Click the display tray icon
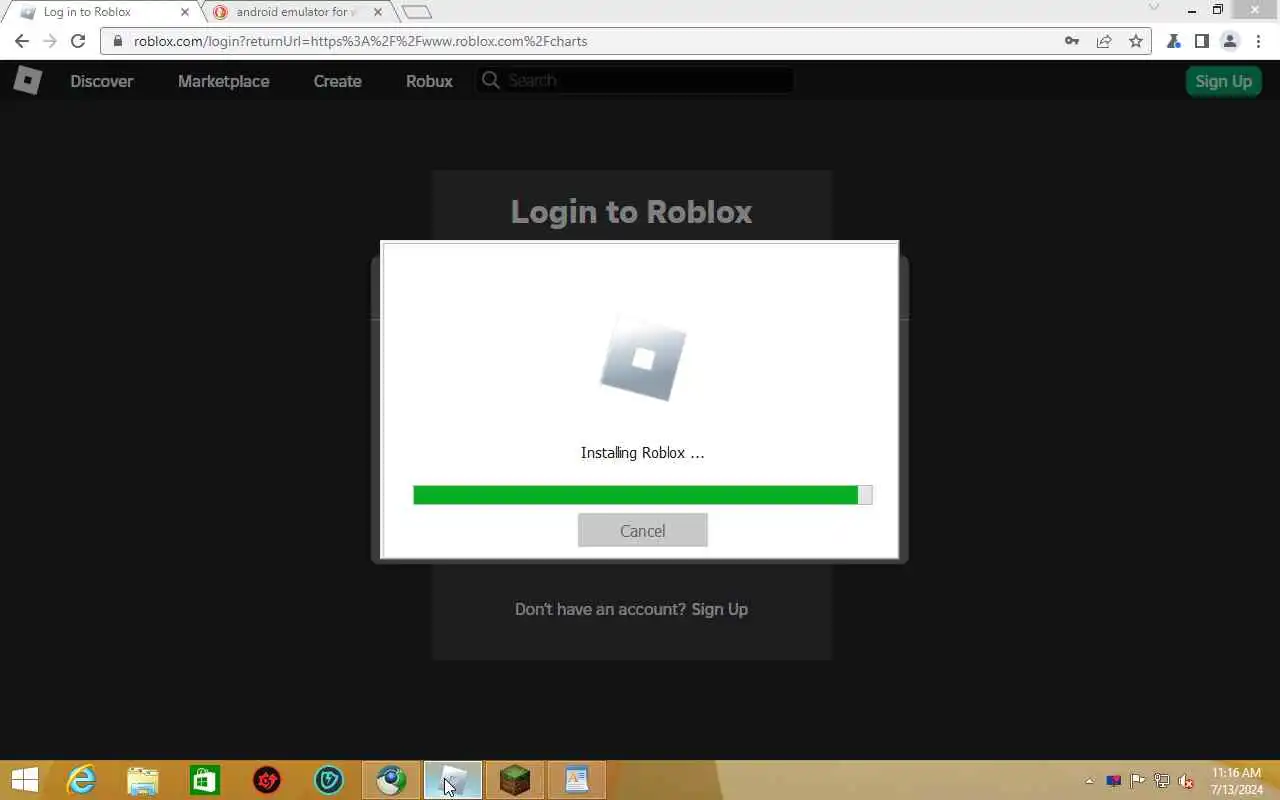 pos(1114,781)
